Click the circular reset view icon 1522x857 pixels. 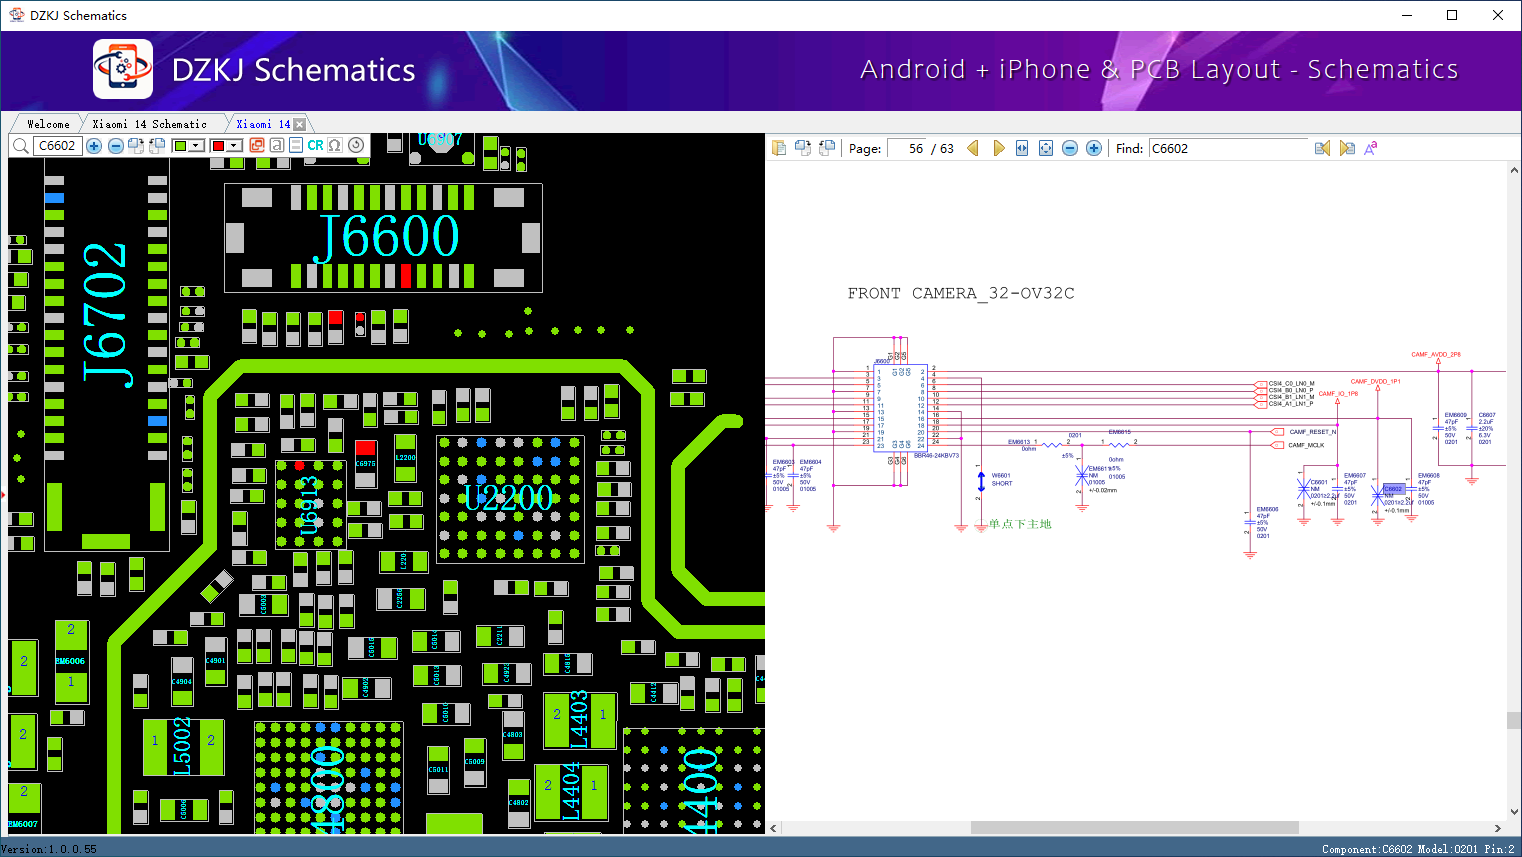(x=356, y=146)
